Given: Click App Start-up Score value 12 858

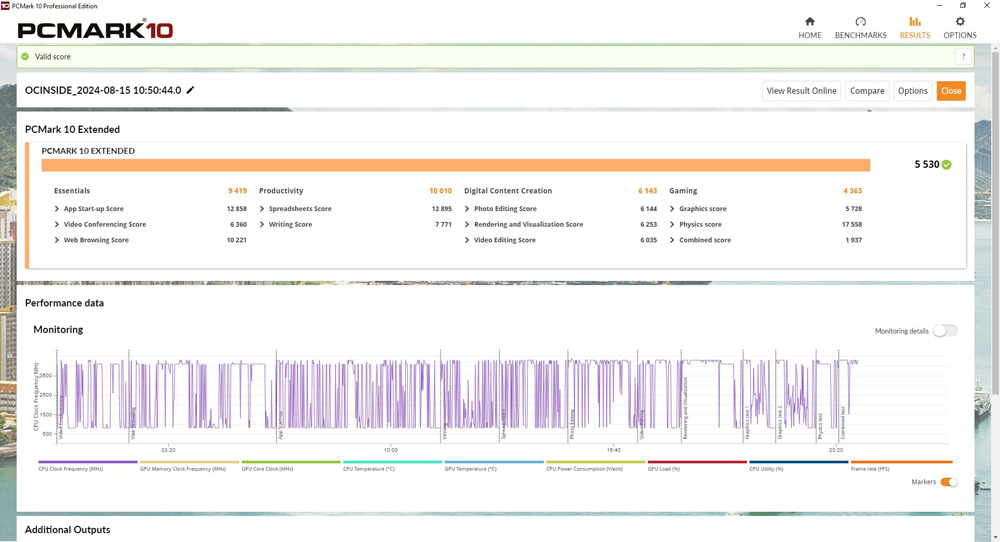Looking at the screenshot, I should 237,209.
